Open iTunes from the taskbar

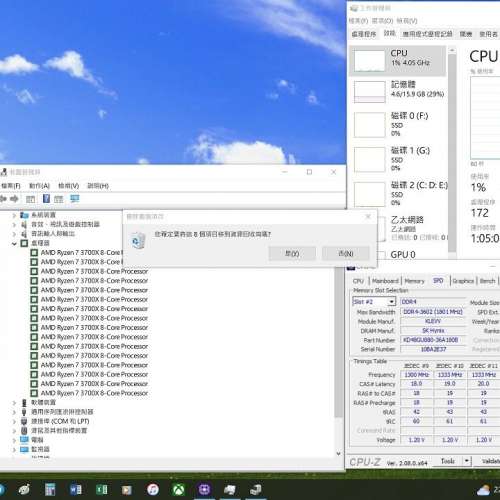(x=153, y=489)
